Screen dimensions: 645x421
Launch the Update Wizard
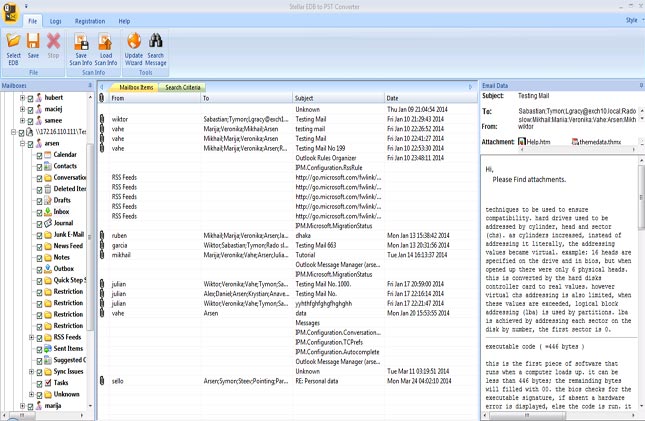[134, 49]
